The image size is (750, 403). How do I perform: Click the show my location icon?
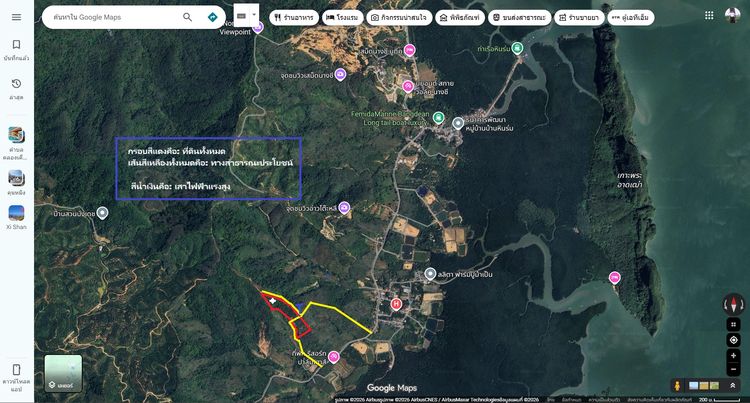(x=733, y=340)
